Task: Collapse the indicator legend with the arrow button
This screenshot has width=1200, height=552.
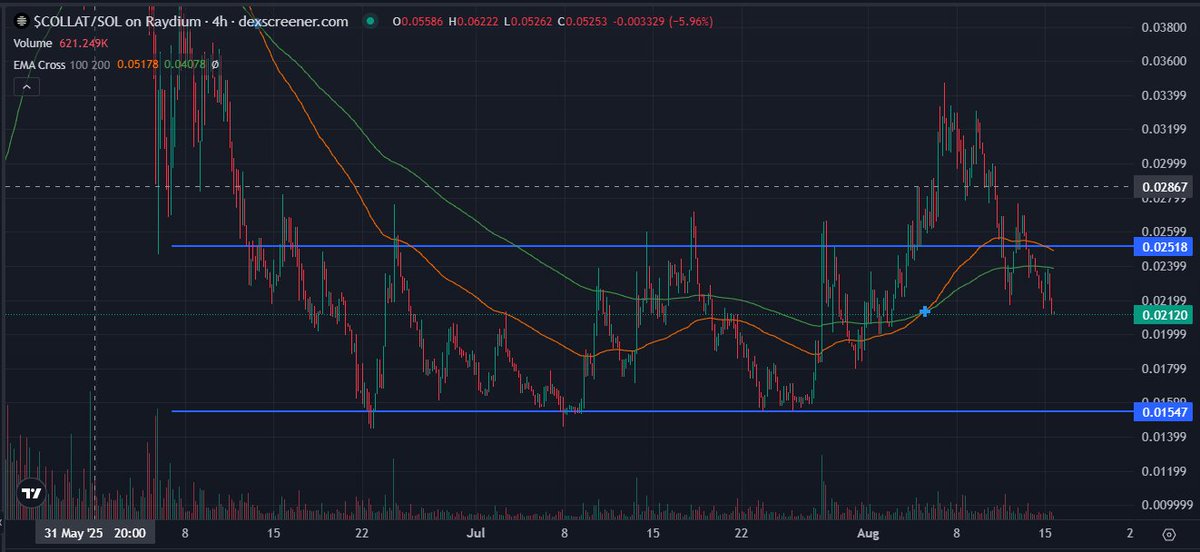Action: coord(26,88)
